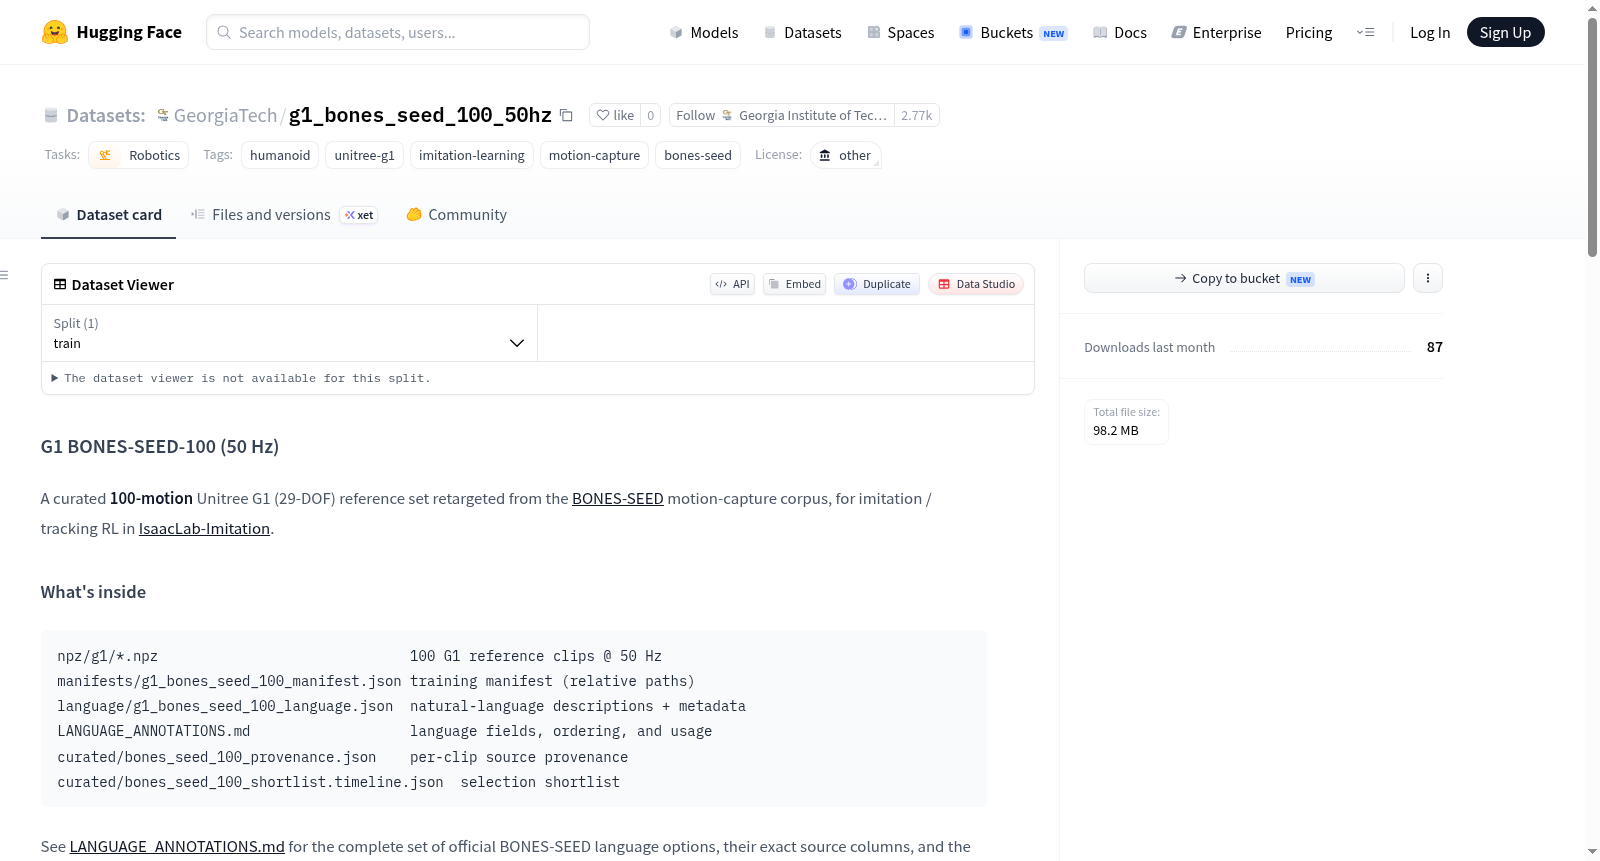Screen dimensions: 1600x861
Task: Click the Hugging Face logo icon
Action: [55, 32]
